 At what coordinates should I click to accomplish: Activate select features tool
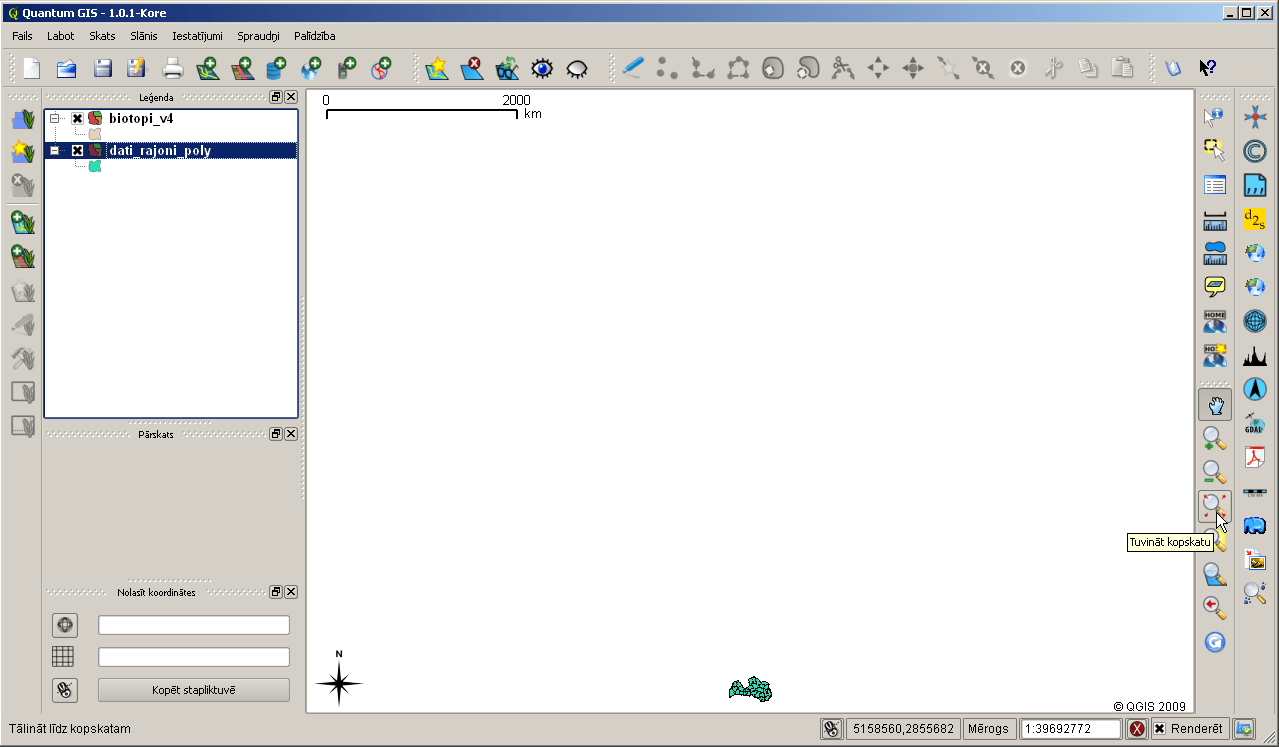(x=1215, y=150)
